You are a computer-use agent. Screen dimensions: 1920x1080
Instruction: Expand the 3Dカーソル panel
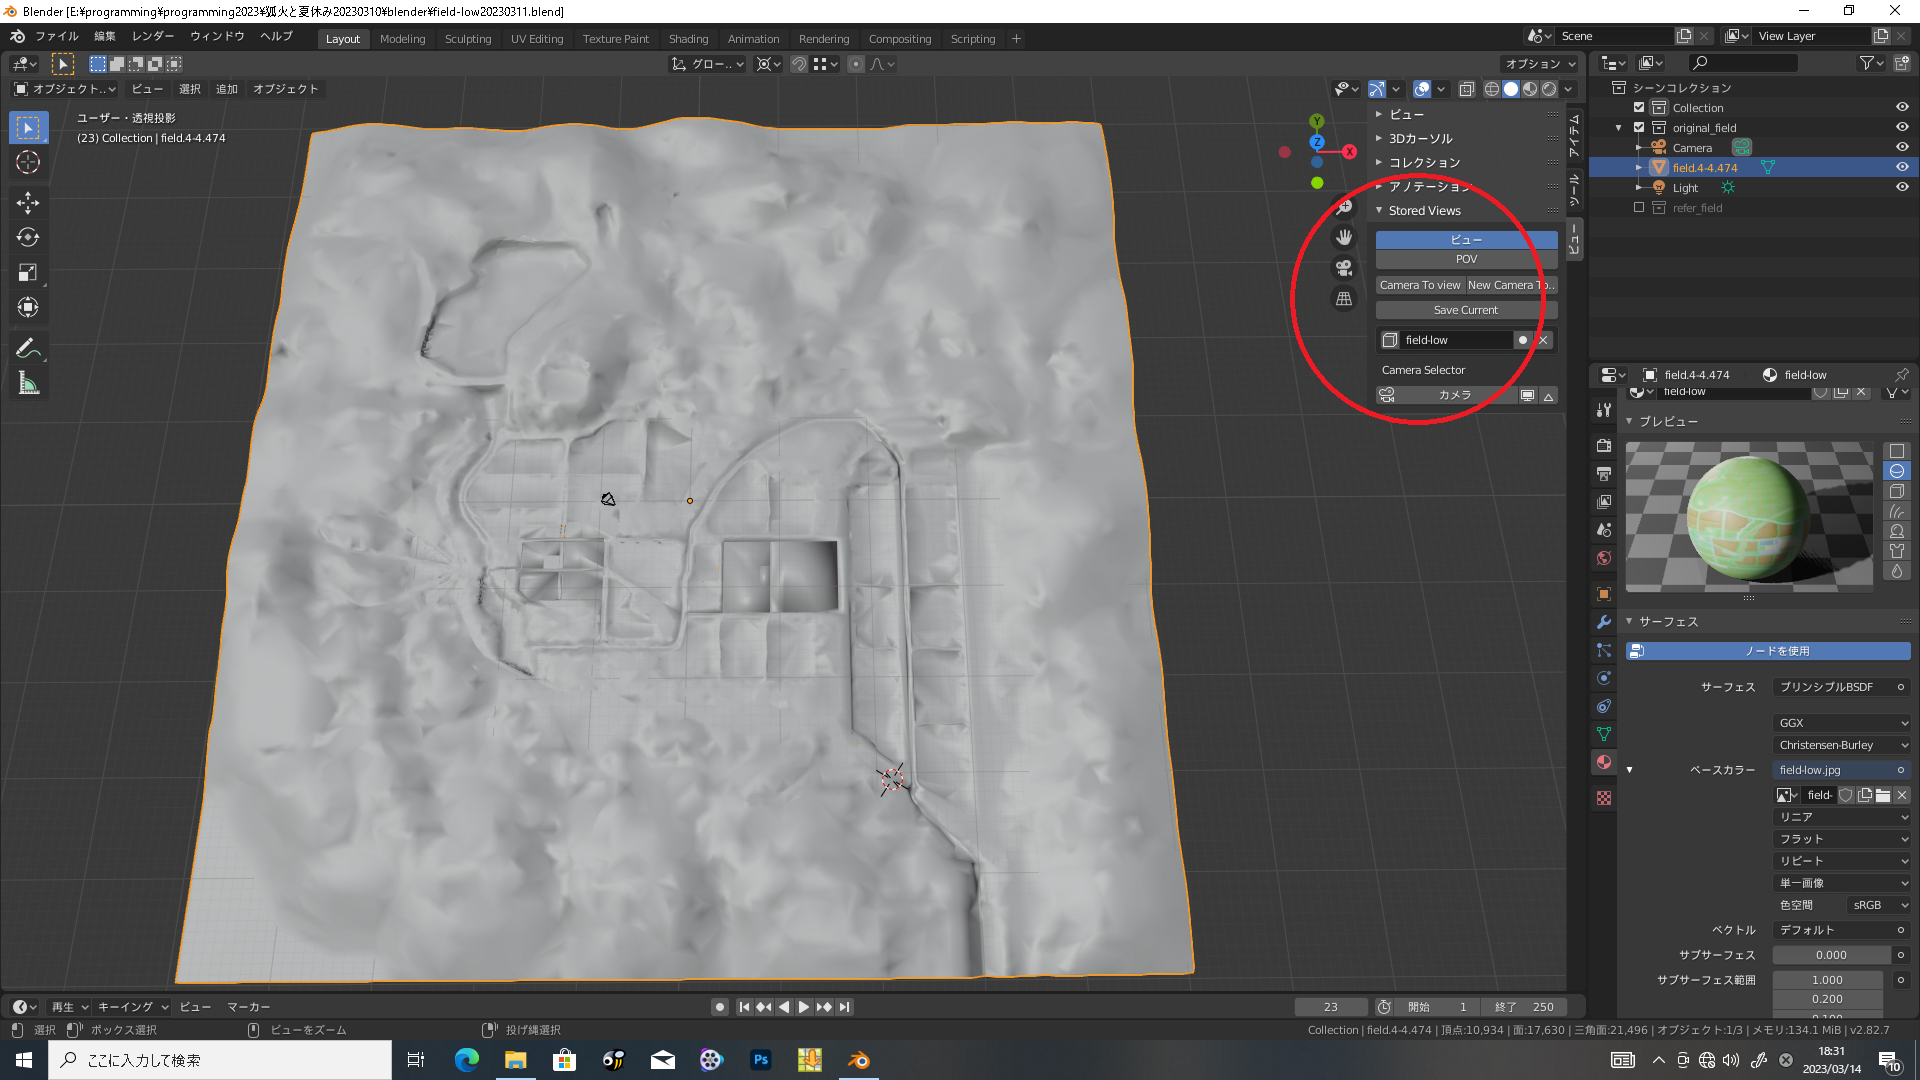tap(1420, 138)
